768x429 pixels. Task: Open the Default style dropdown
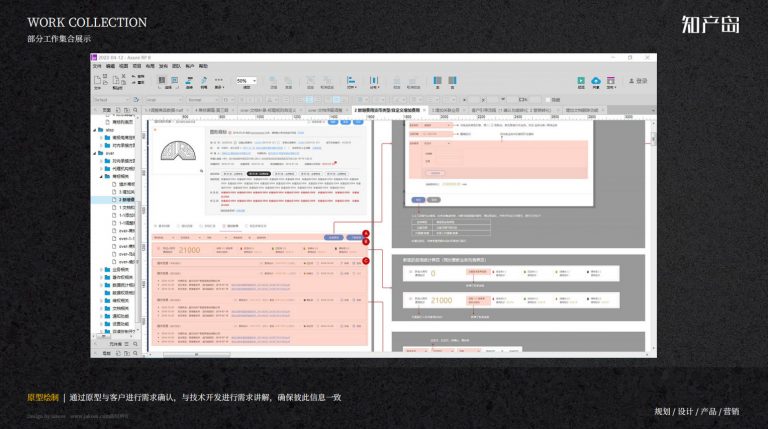click(112, 100)
